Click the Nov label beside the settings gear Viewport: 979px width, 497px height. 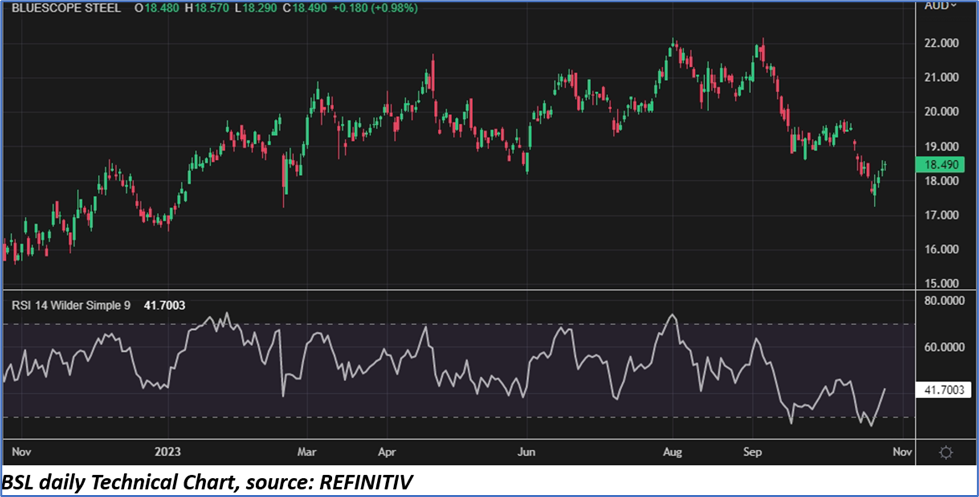(902, 451)
